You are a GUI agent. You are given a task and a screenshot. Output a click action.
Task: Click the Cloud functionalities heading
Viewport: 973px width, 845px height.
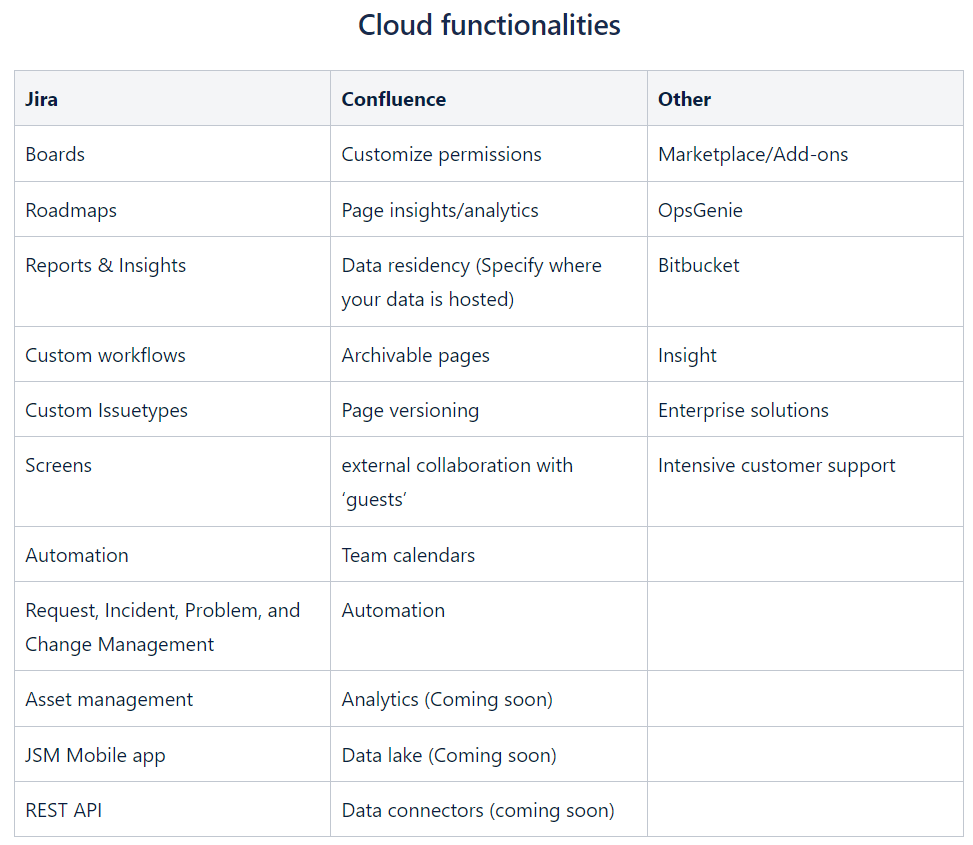pos(489,25)
